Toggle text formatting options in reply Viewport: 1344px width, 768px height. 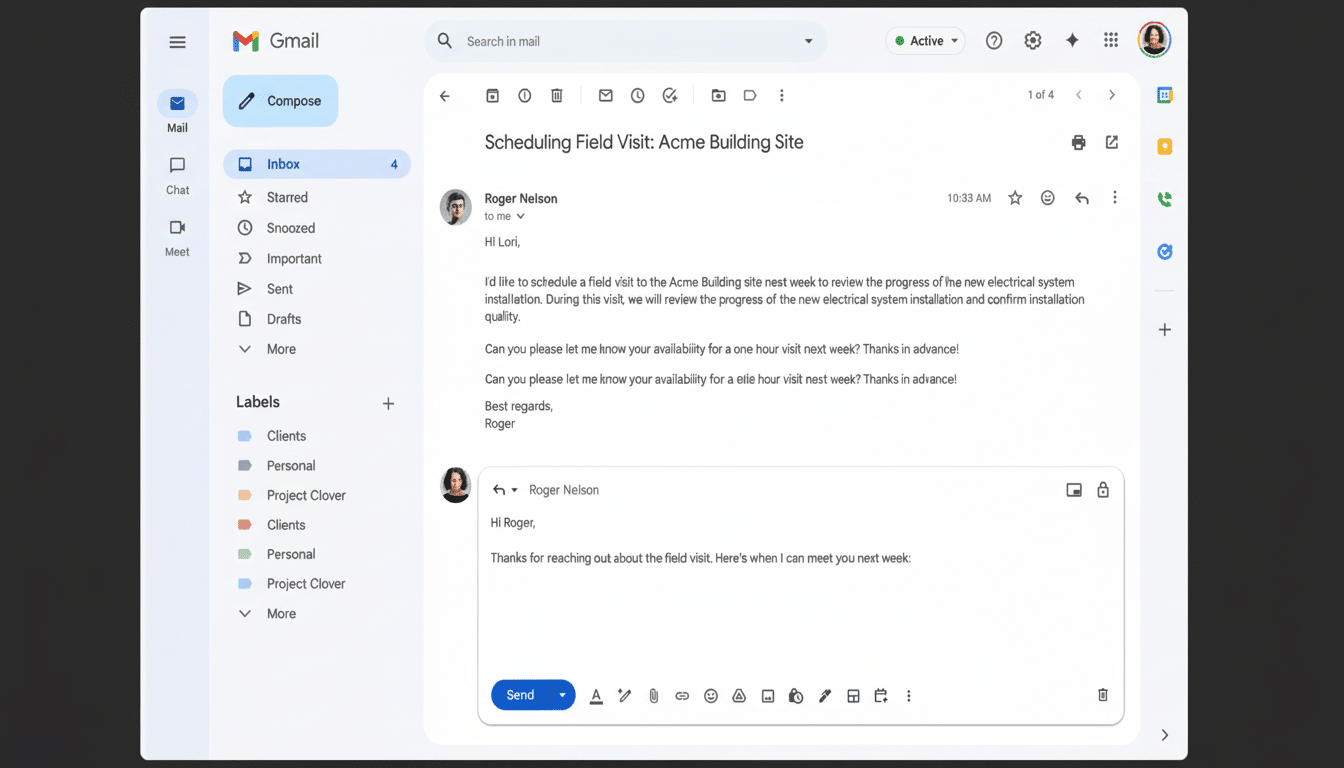tap(596, 695)
